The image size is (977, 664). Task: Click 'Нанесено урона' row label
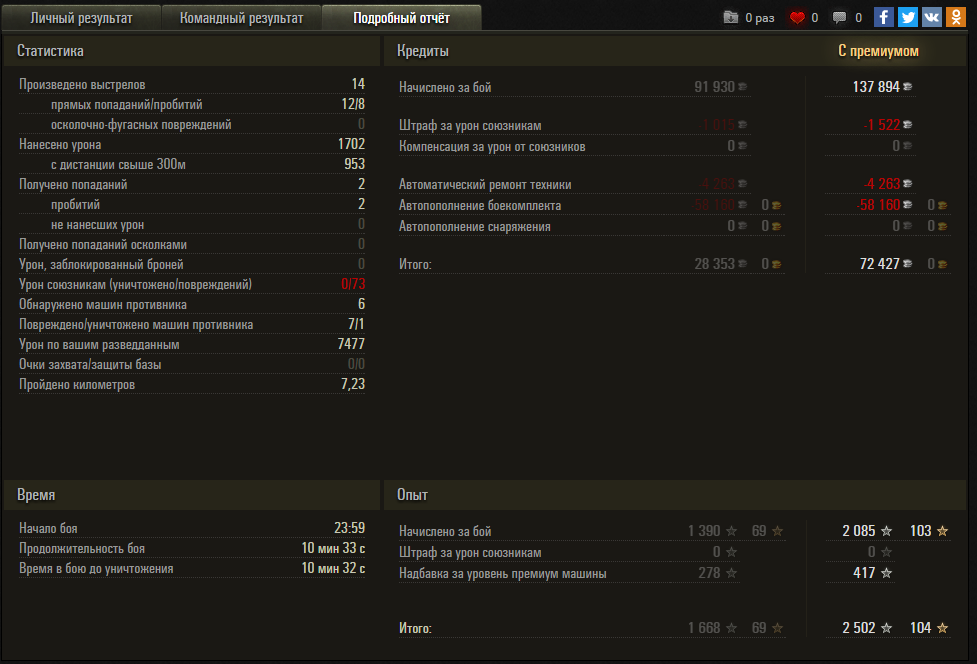(60, 145)
